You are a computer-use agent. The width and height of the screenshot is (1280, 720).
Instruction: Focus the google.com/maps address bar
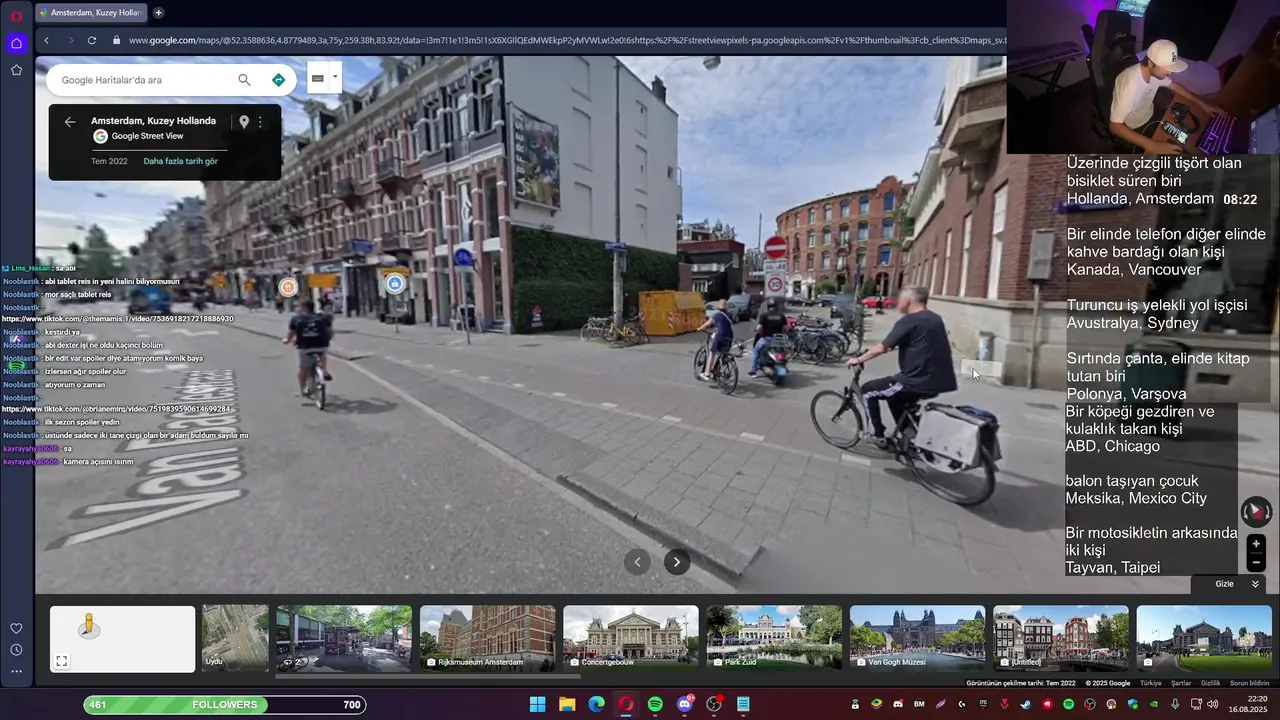tap(565, 40)
